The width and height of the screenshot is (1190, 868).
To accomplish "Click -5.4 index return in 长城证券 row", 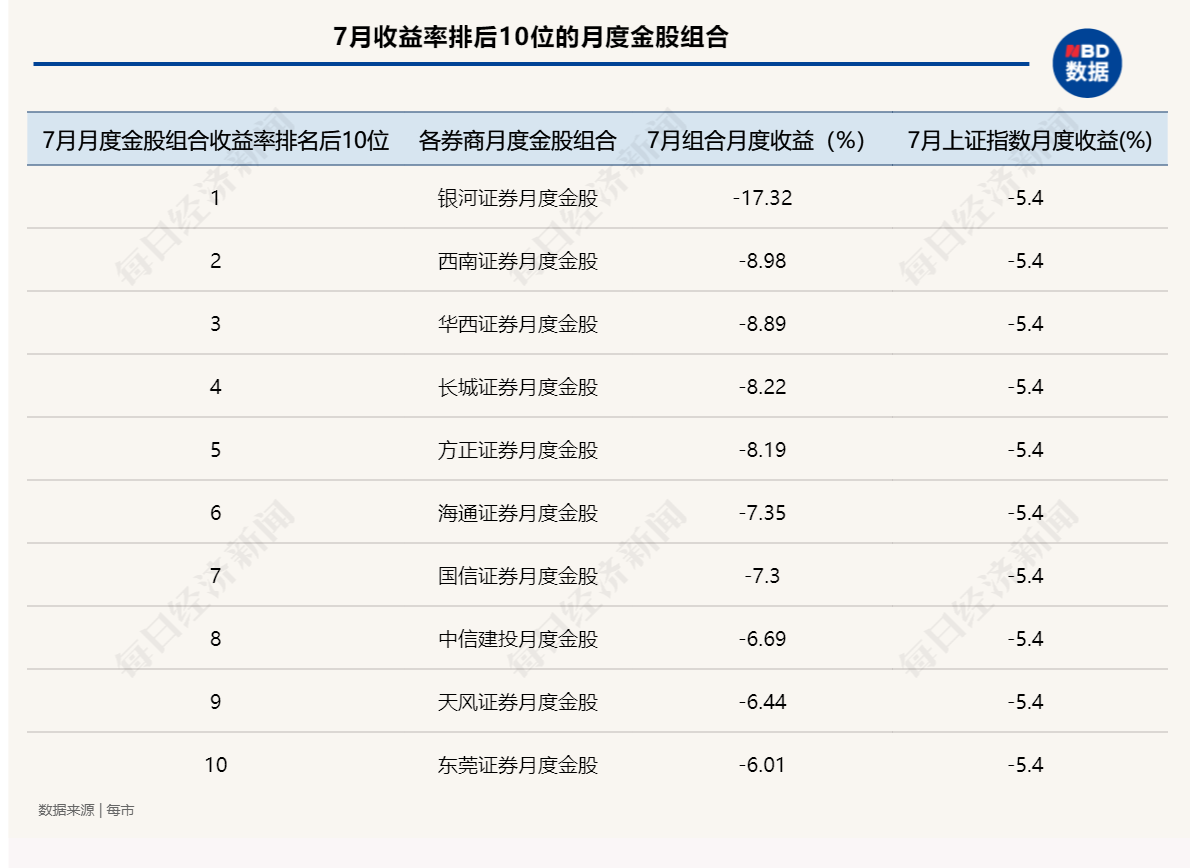I will tap(1025, 387).
